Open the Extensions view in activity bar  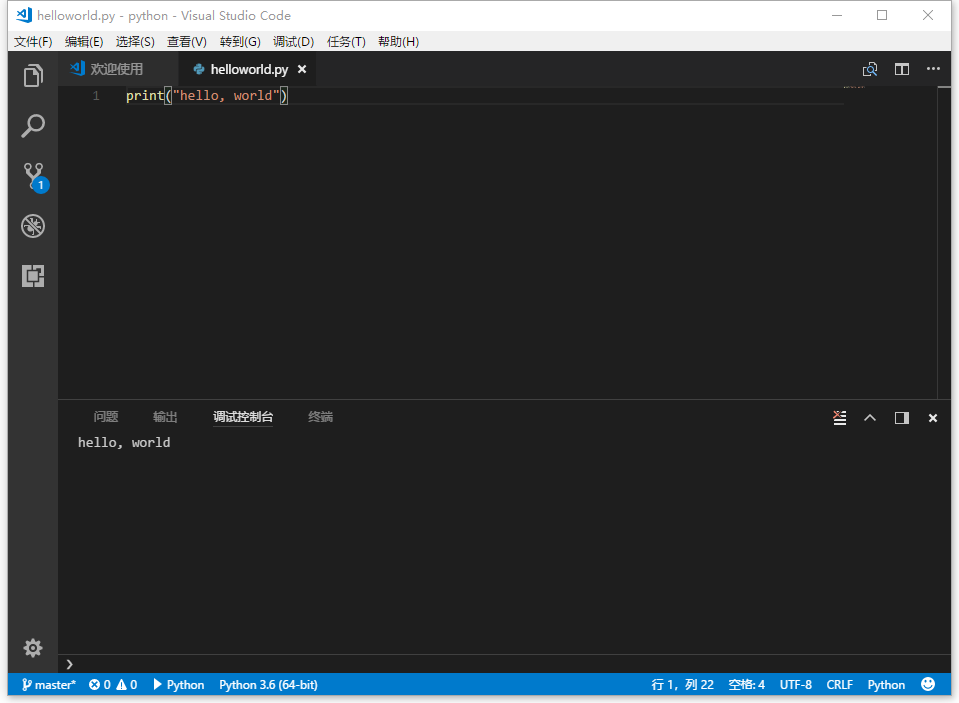click(x=33, y=276)
